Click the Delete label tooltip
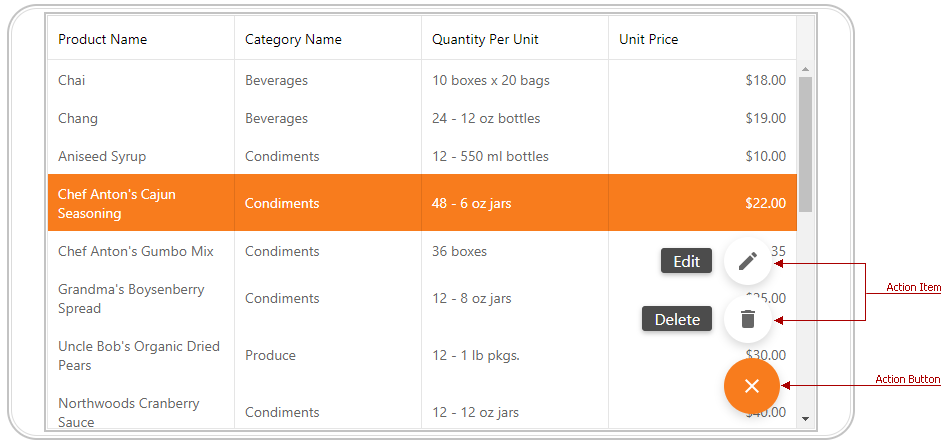Viewport: 944px width, 444px height. (677, 319)
